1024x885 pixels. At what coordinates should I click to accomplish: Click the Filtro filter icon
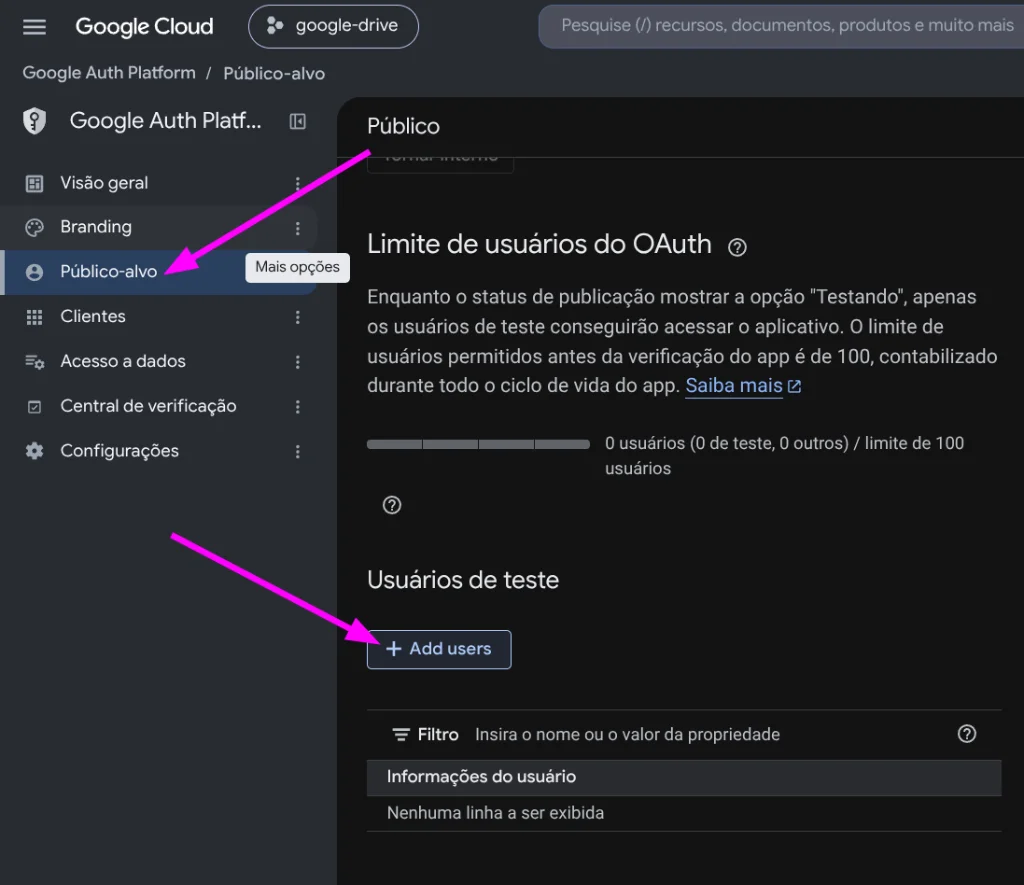pyautogui.click(x=400, y=735)
